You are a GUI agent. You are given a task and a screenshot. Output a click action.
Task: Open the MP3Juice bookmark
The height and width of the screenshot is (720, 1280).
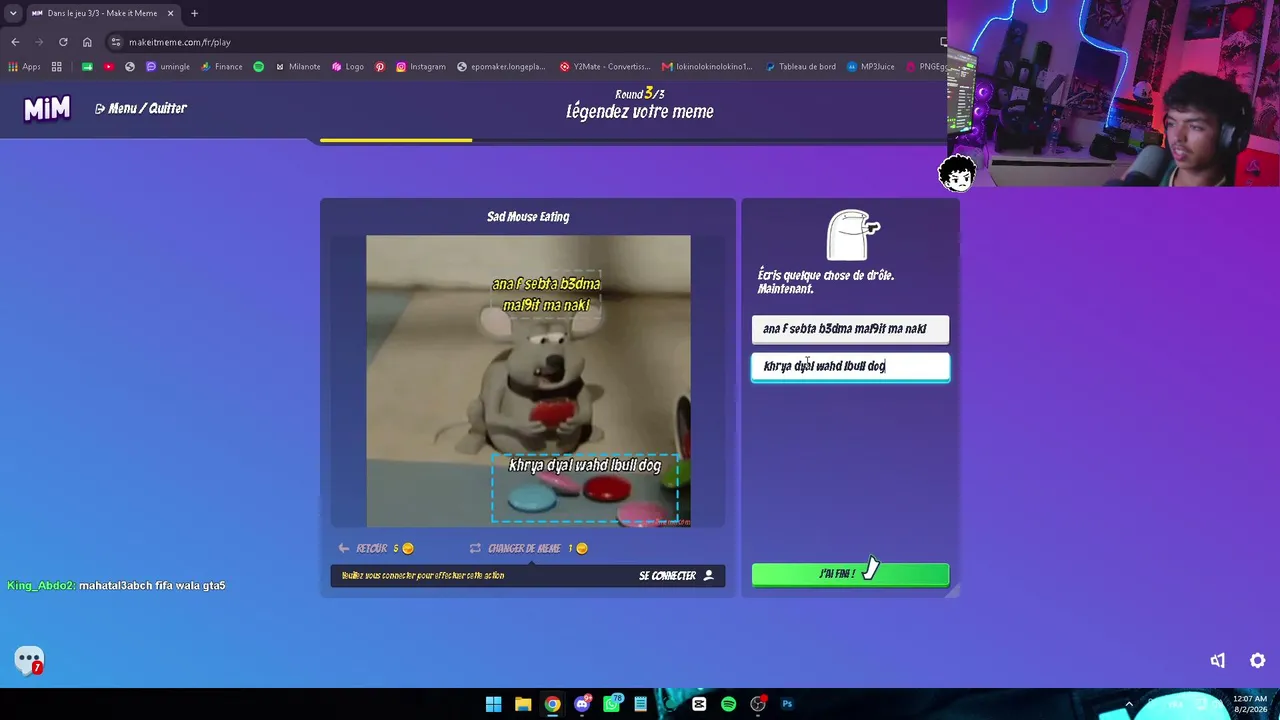[x=871, y=67]
